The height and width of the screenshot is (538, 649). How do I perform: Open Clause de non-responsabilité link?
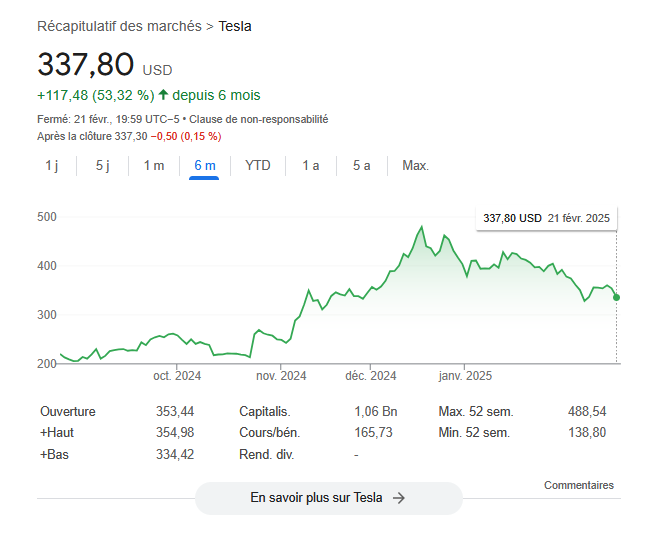click(x=259, y=119)
